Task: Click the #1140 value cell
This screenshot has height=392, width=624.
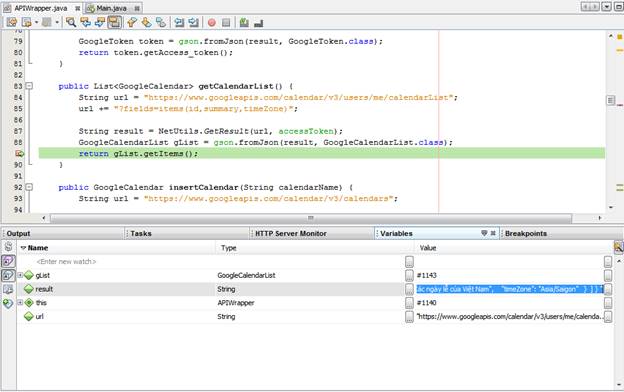Action: point(427,303)
